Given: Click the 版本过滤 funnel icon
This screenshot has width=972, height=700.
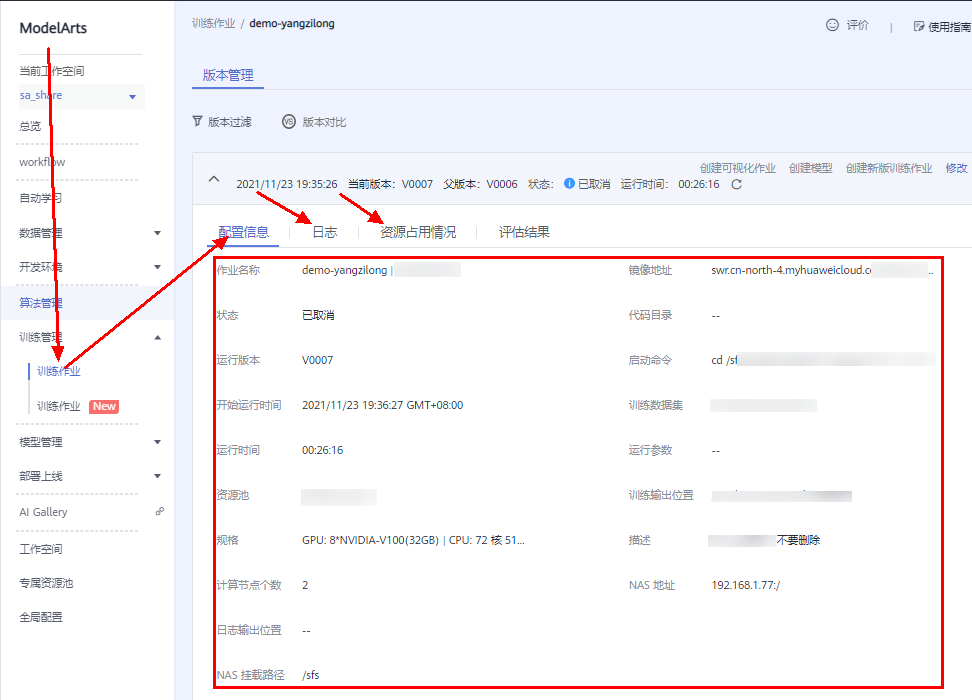Looking at the screenshot, I should pyautogui.click(x=197, y=121).
